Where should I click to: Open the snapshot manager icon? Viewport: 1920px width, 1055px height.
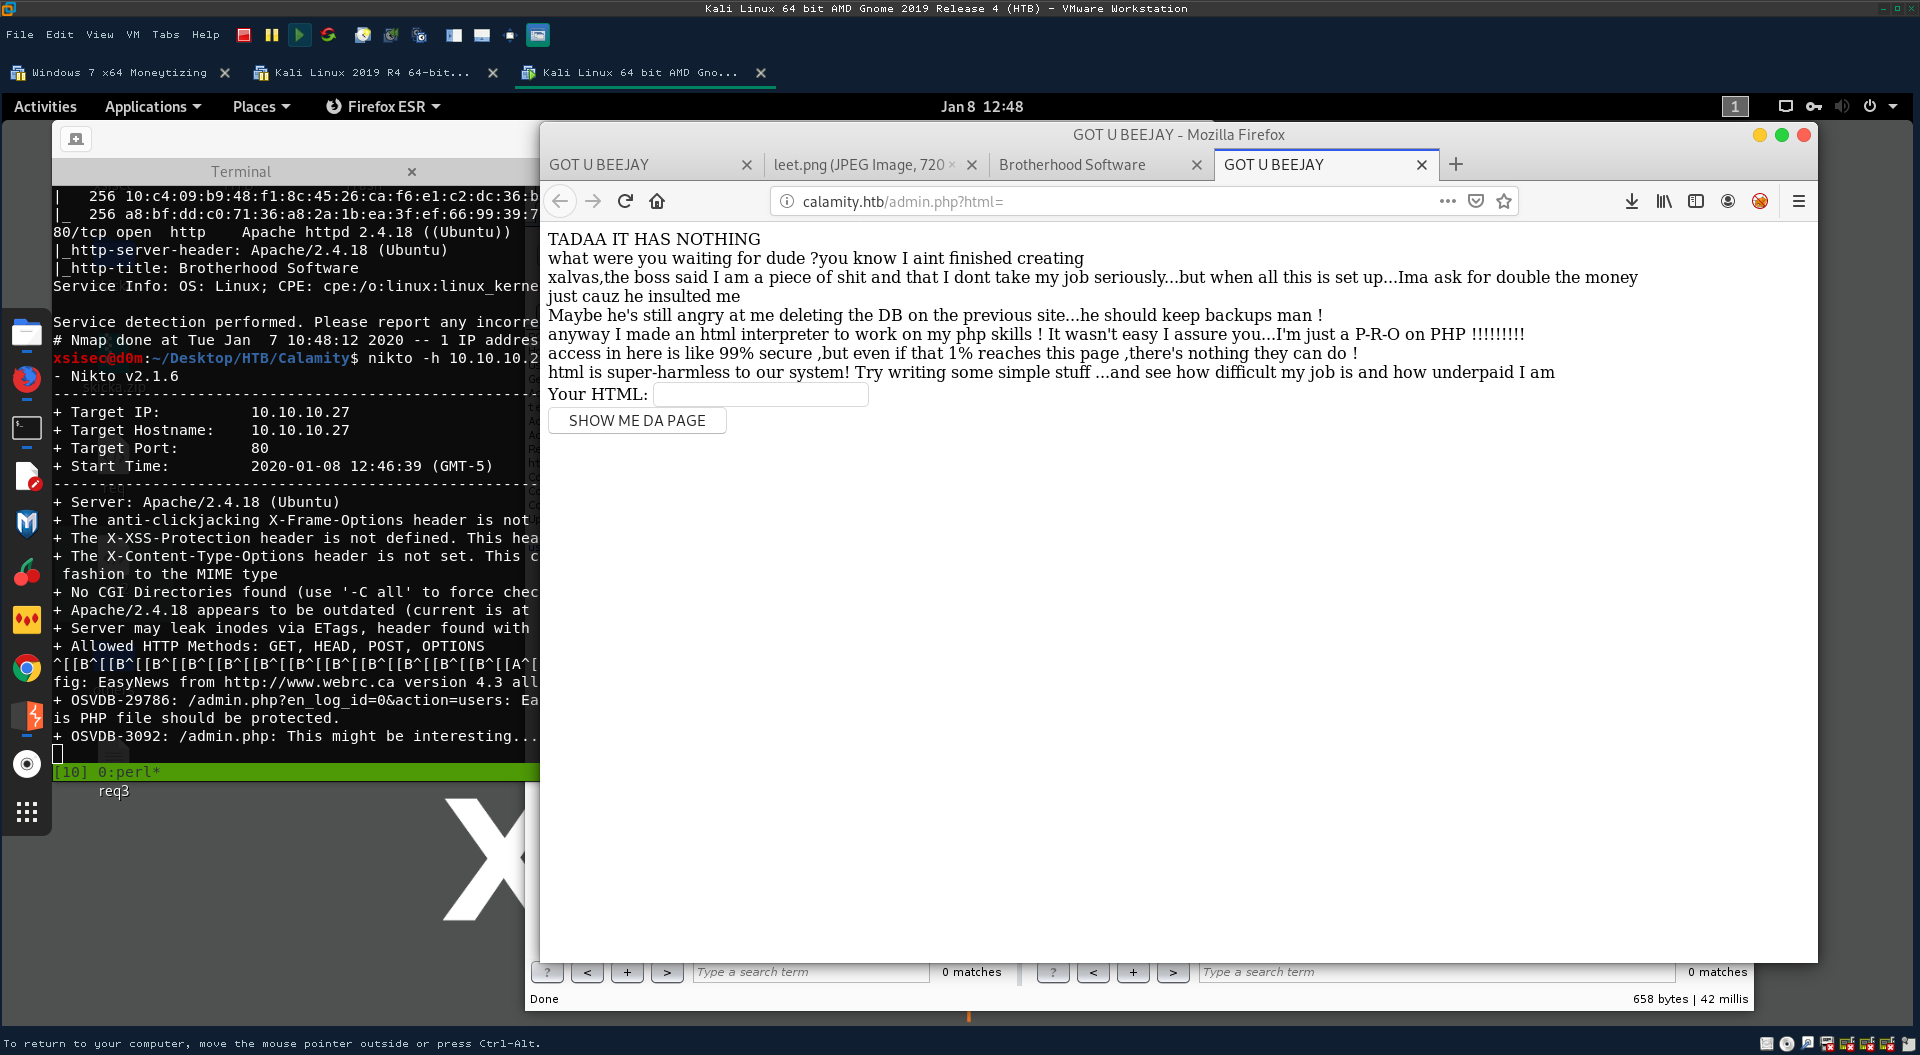pyautogui.click(x=420, y=35)
